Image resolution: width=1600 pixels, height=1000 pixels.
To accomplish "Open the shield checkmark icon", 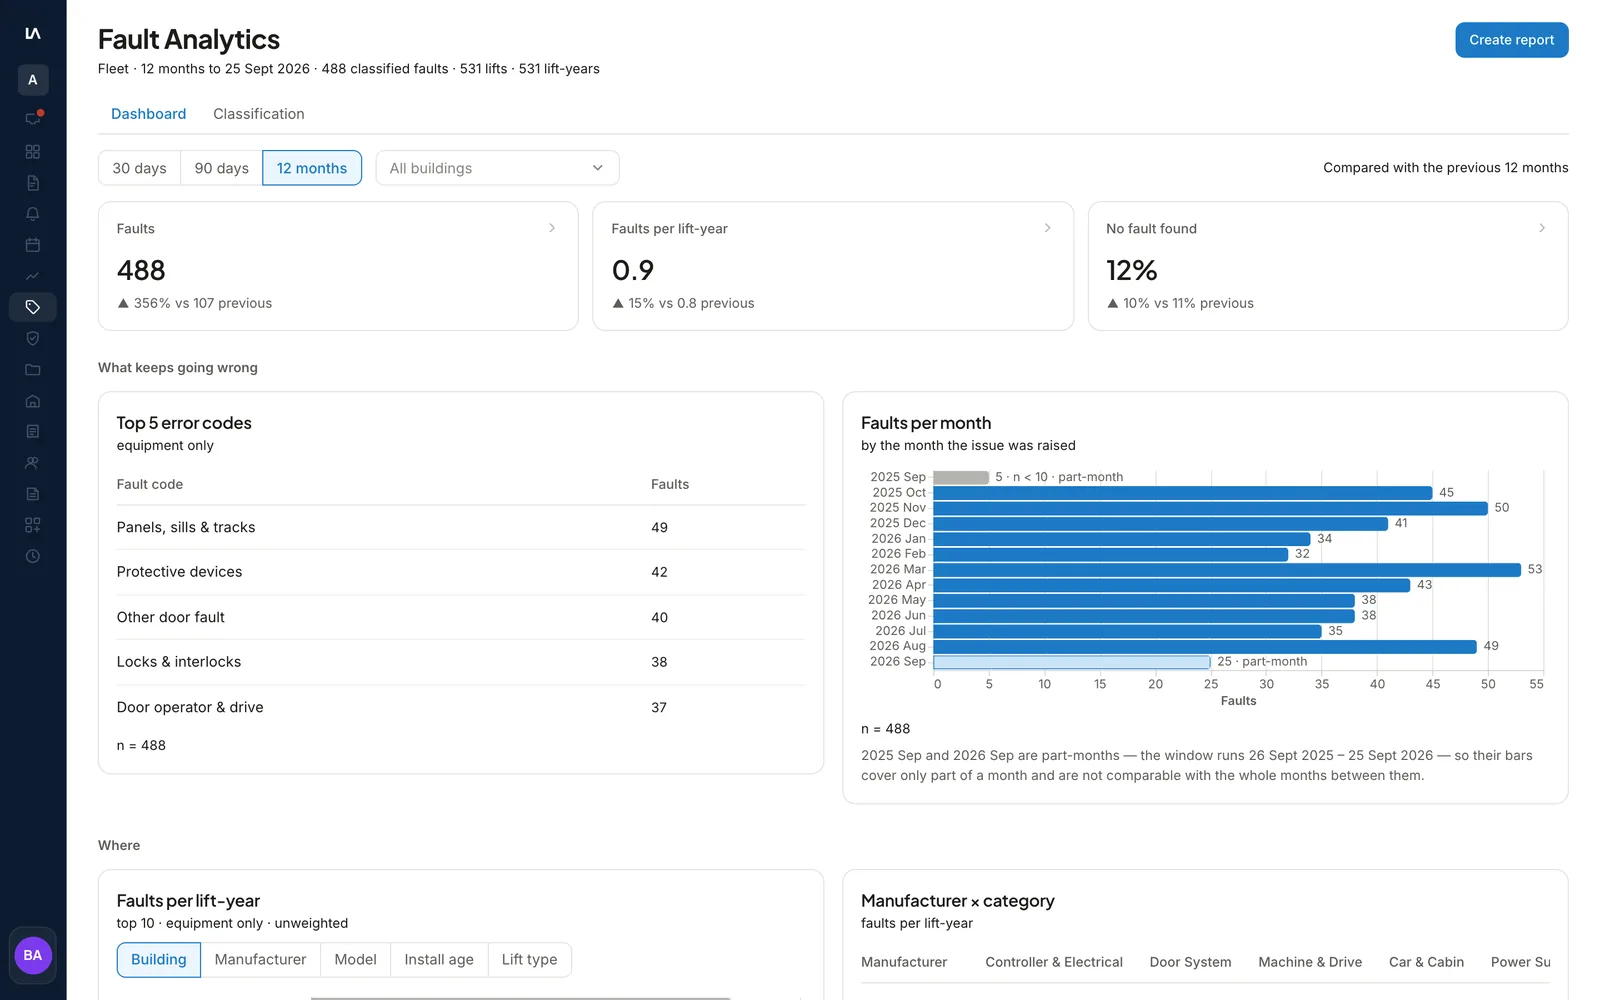I will 33,338.
